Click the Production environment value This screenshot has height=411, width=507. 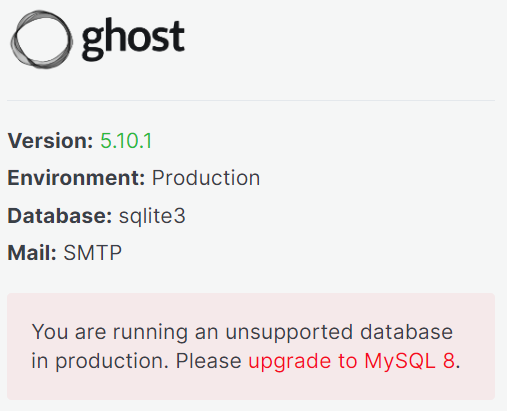[206, 178]
